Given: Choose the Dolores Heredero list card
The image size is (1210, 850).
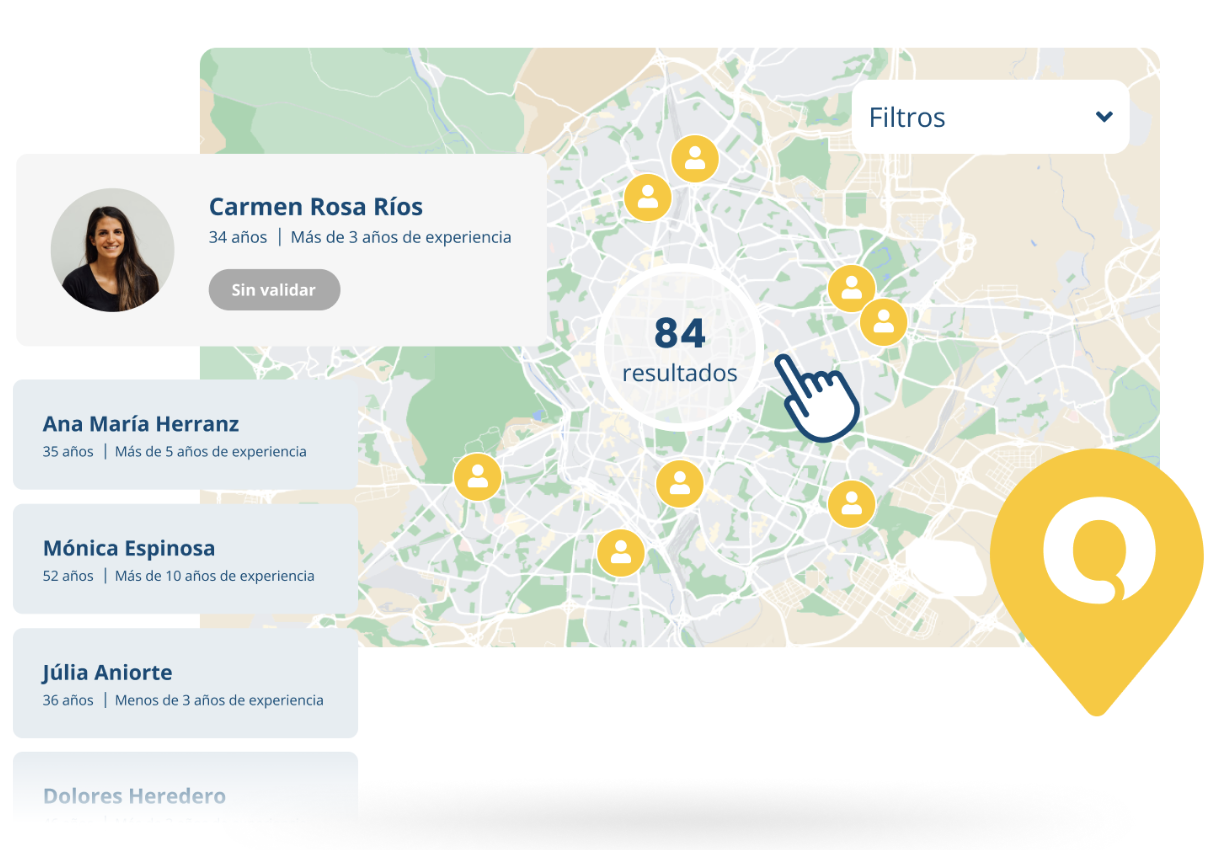Looking at the screenshot, I should 185,796.
